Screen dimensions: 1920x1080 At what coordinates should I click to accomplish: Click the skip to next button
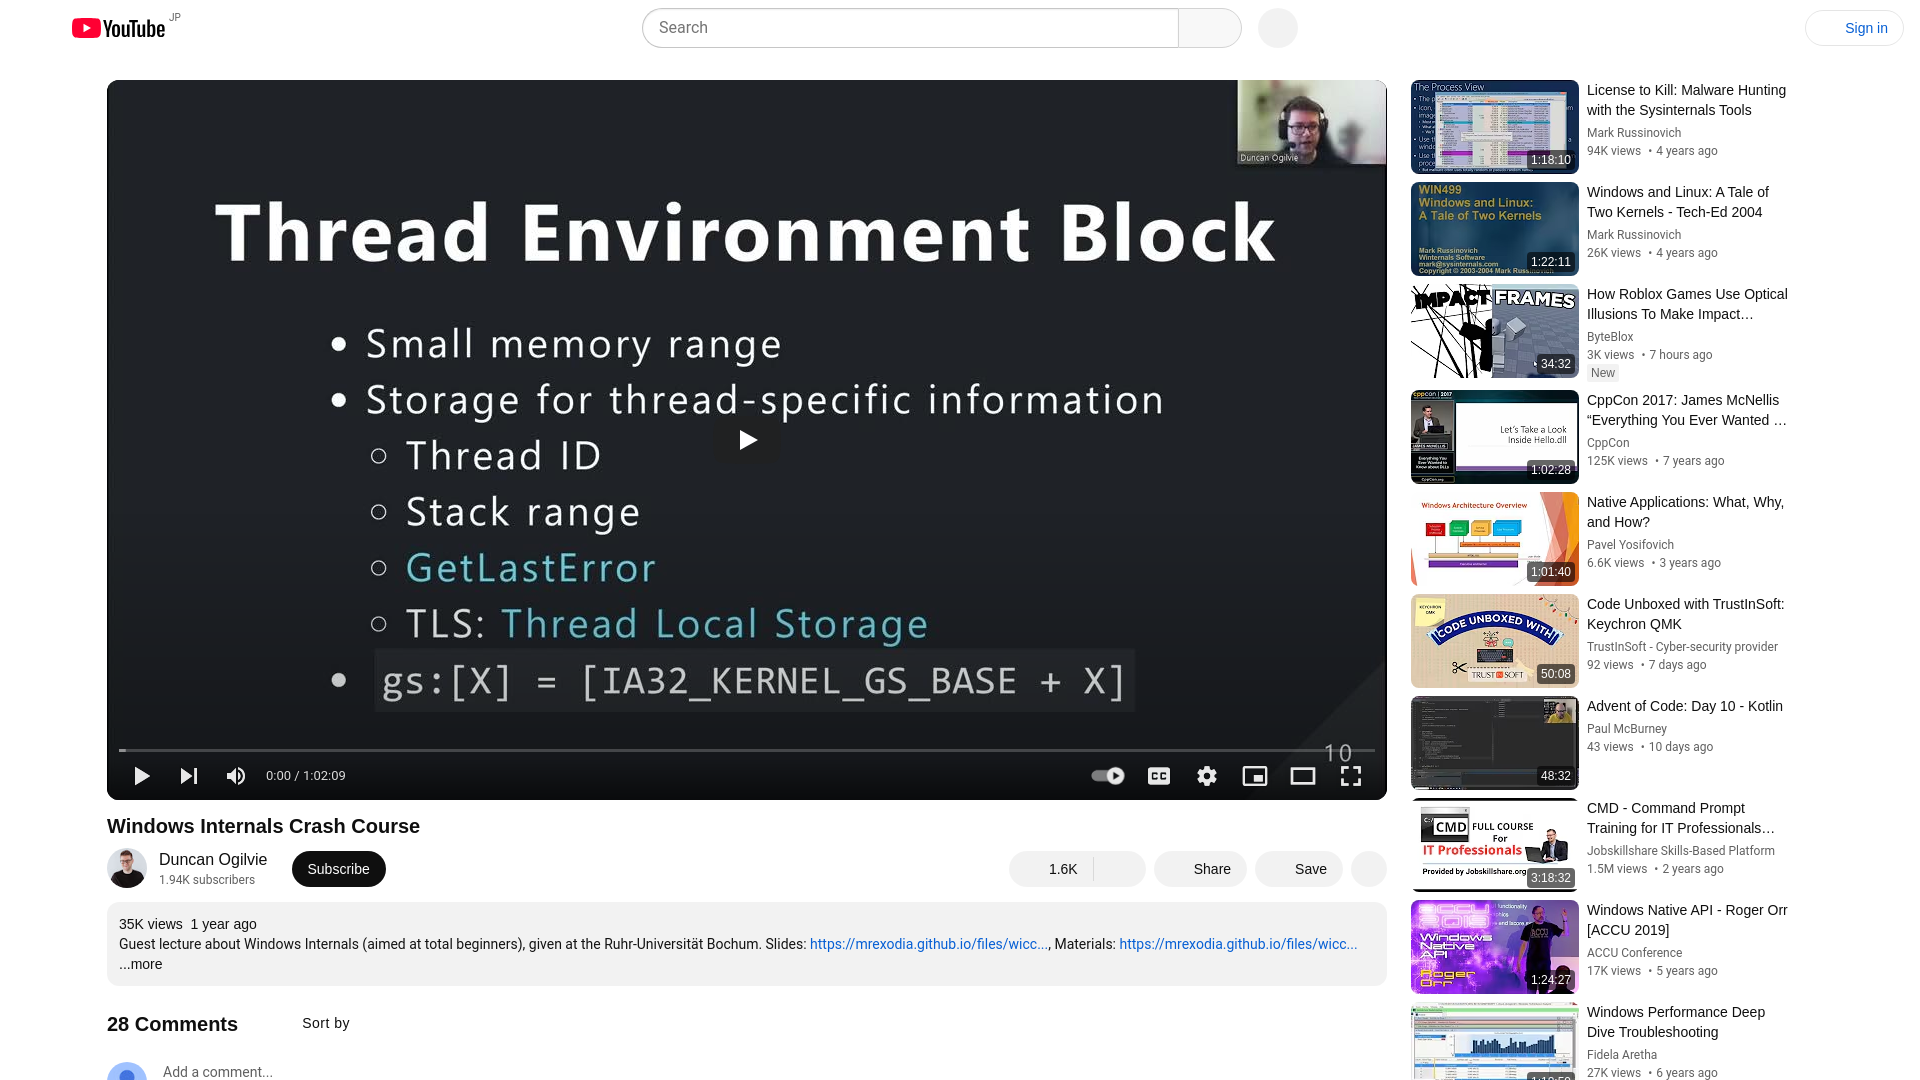189,775
